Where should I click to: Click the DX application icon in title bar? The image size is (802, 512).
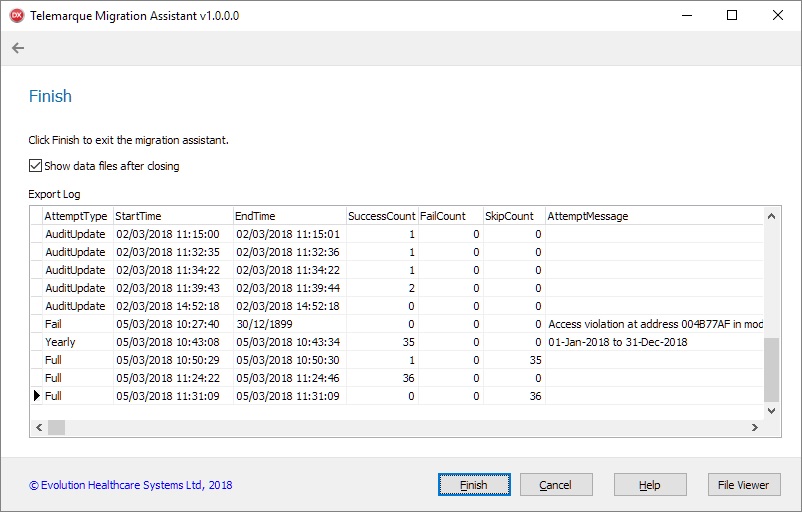click(16, 16)
